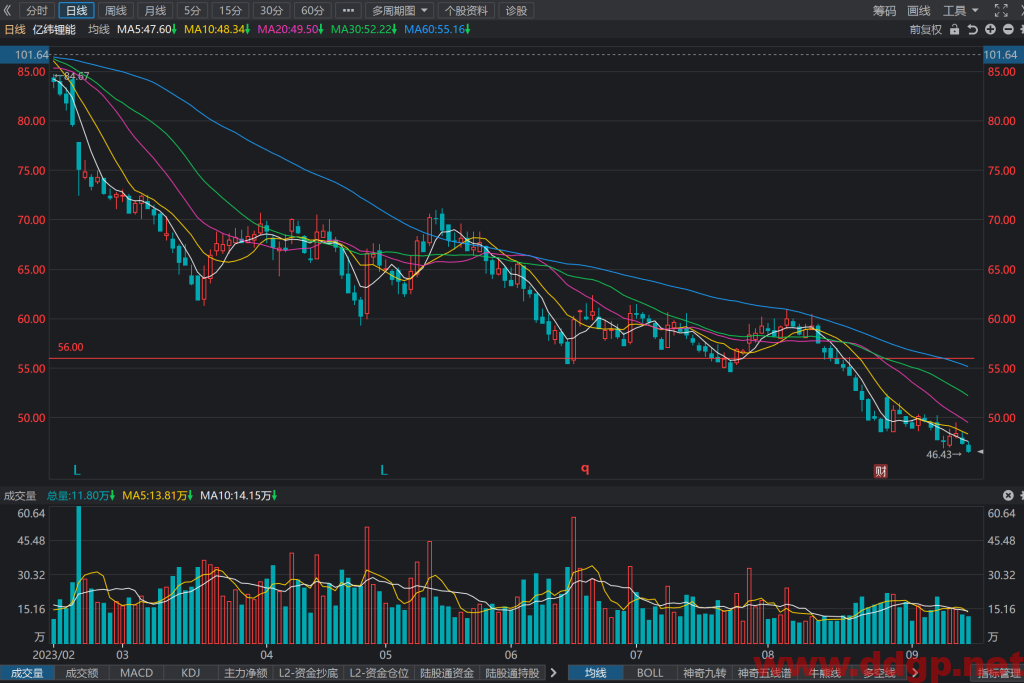
Task: Click the 56.00 horizontal price line label
Action: point(71,347)
